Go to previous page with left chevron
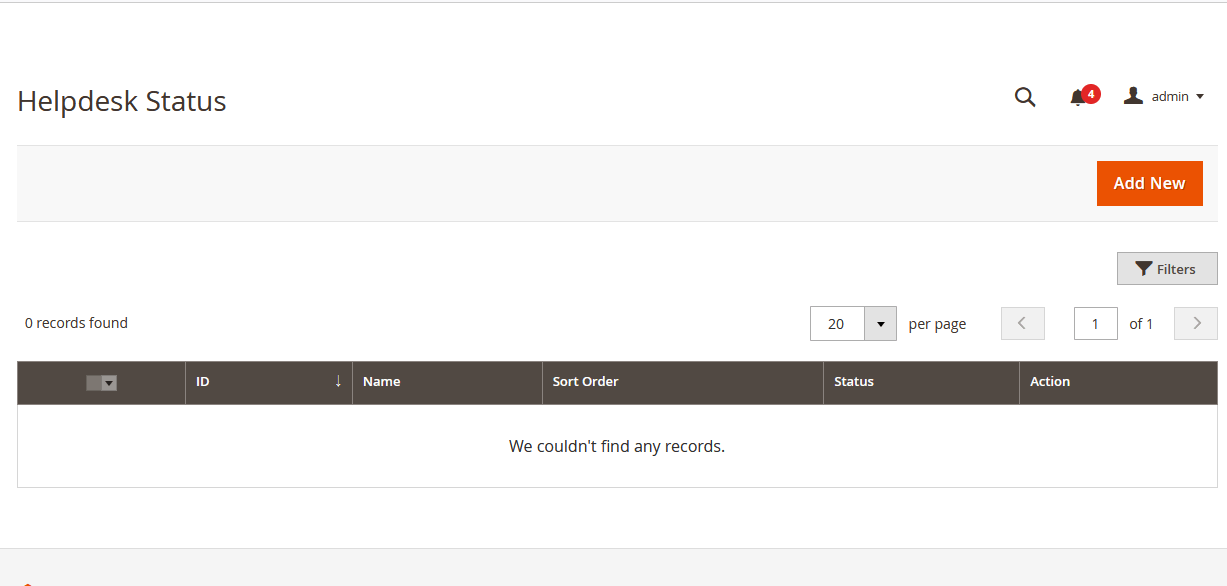 (x=1022, y=323)
